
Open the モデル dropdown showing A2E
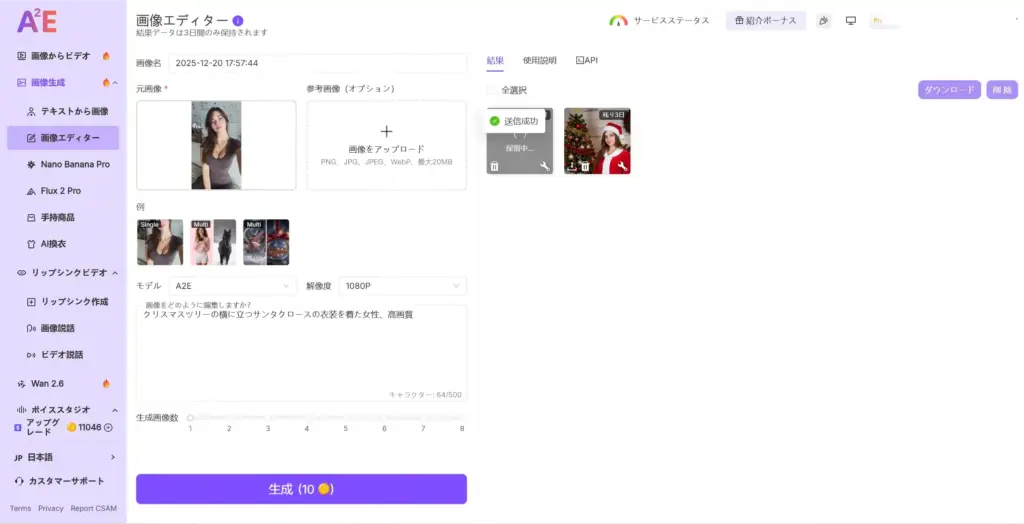230,286
